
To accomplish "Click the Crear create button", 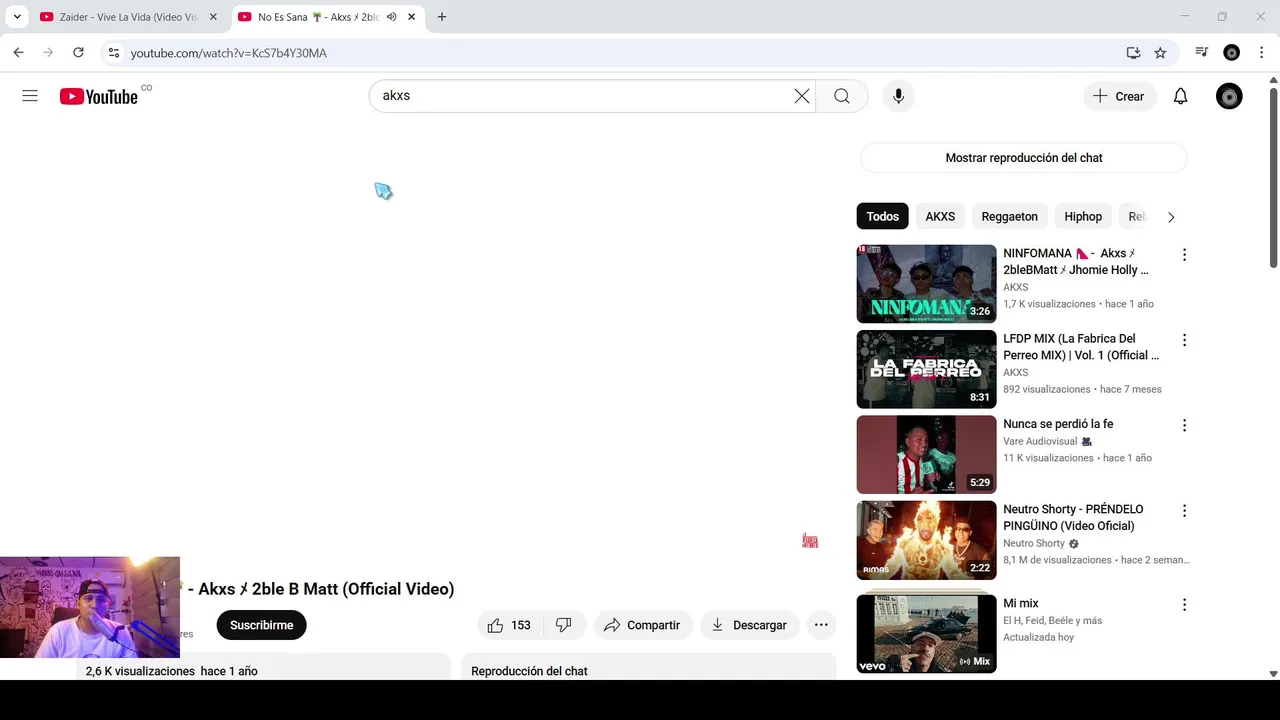I will pyautogui.click(x=1119, y=96).
